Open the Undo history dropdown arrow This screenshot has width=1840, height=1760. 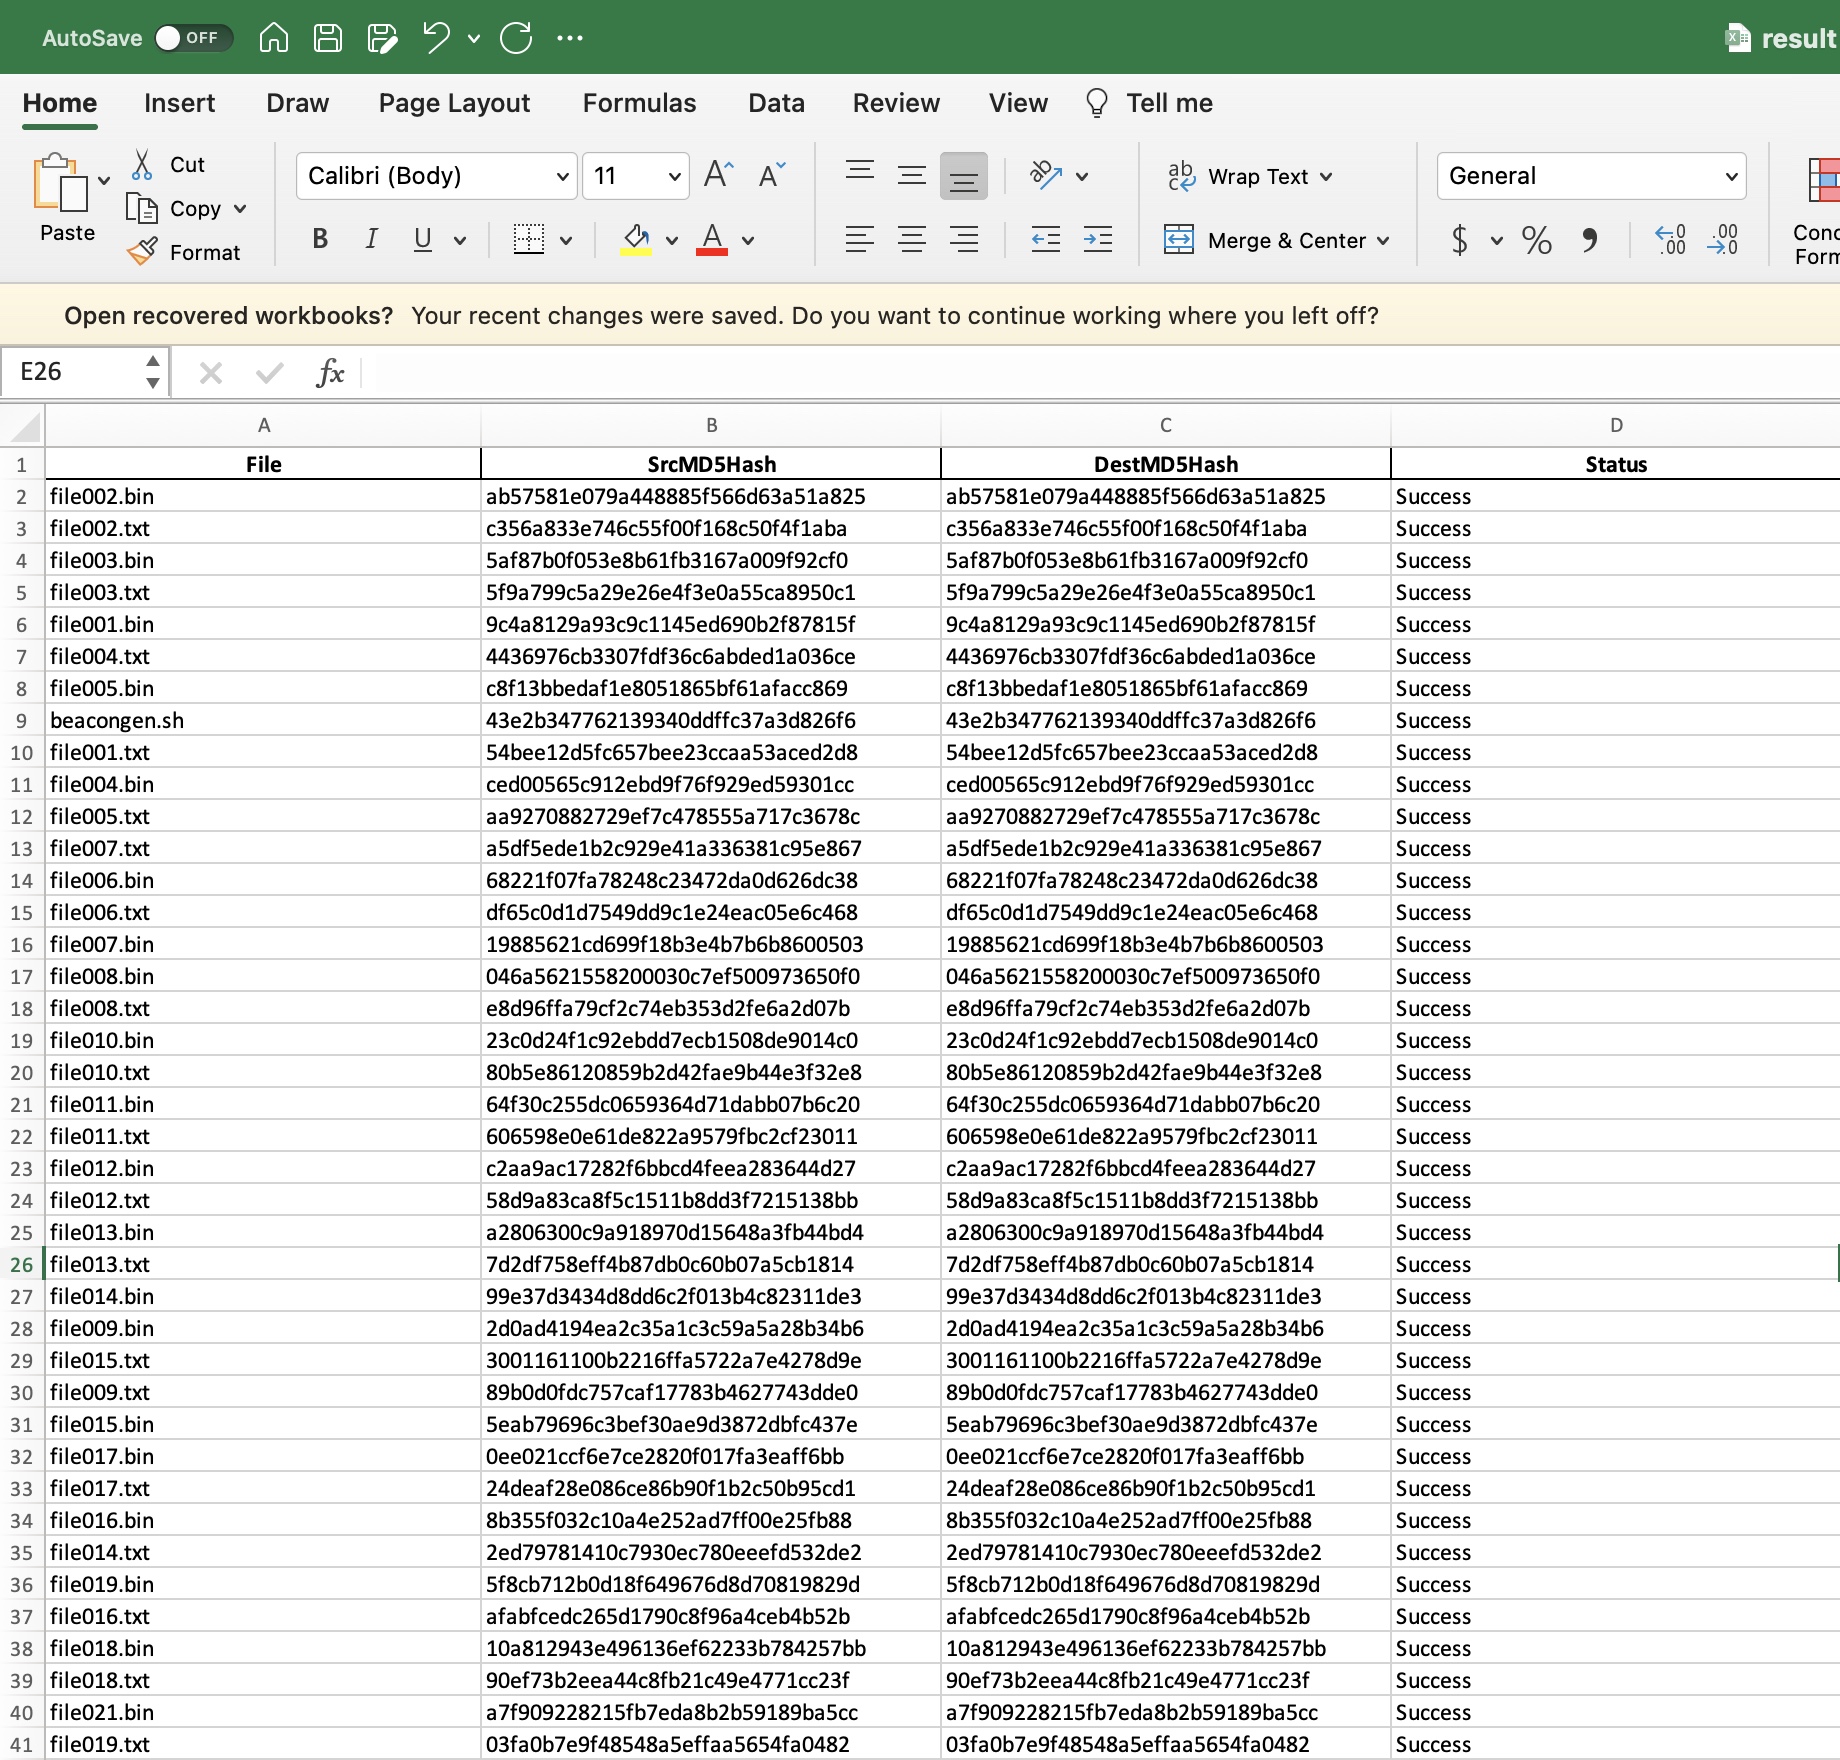pos(474,39)
